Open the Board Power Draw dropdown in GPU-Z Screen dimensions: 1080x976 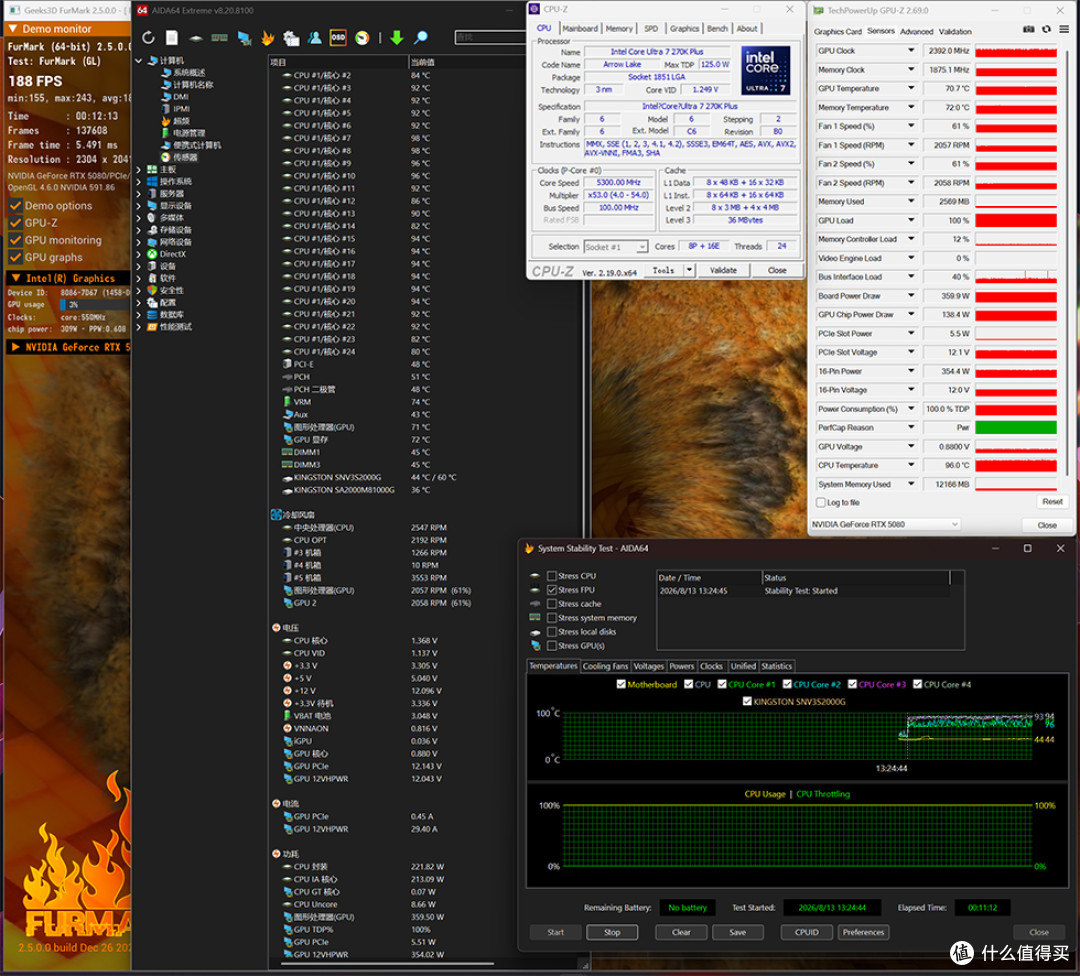pyautogui.click(x=911, y=295)
